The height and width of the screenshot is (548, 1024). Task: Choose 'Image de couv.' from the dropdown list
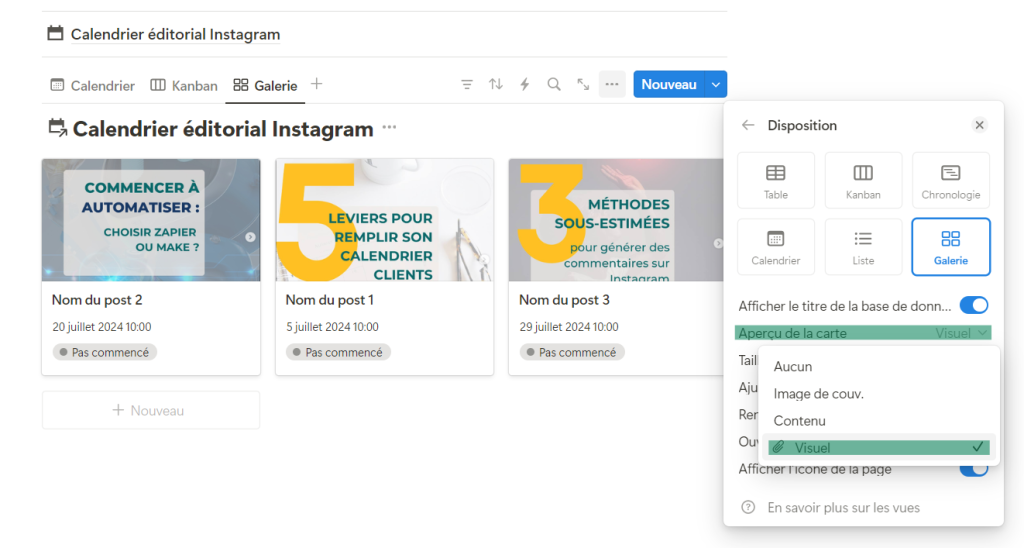tap(818, 394)
